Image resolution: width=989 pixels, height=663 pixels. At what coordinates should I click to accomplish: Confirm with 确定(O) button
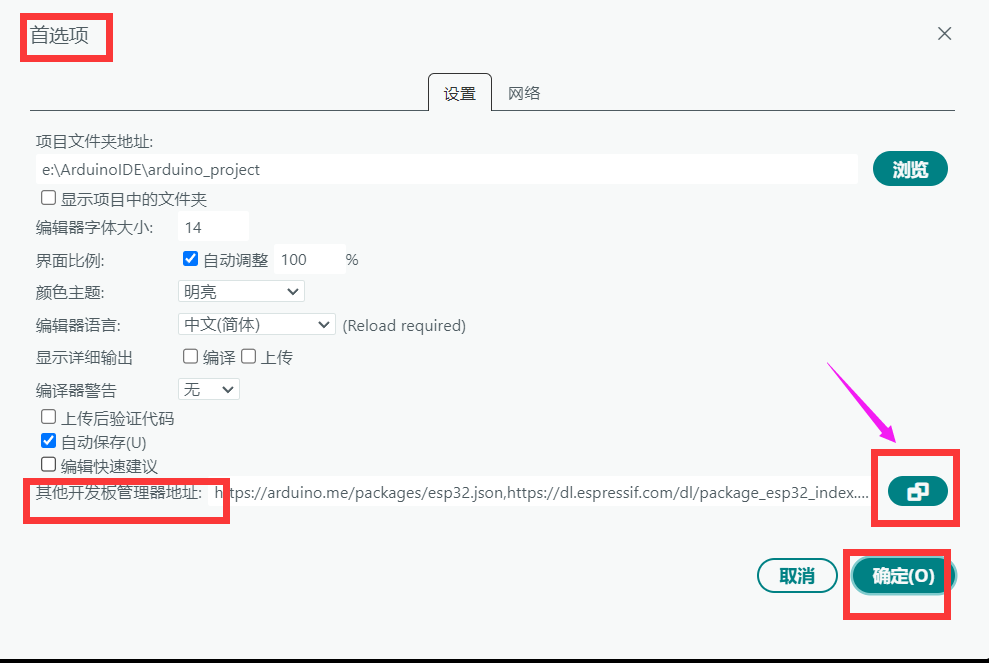point(904,575)
